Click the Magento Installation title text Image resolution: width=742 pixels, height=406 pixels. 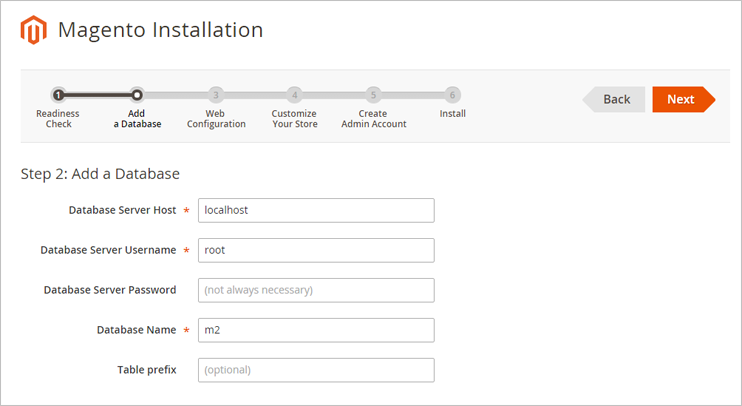(160, 30)
